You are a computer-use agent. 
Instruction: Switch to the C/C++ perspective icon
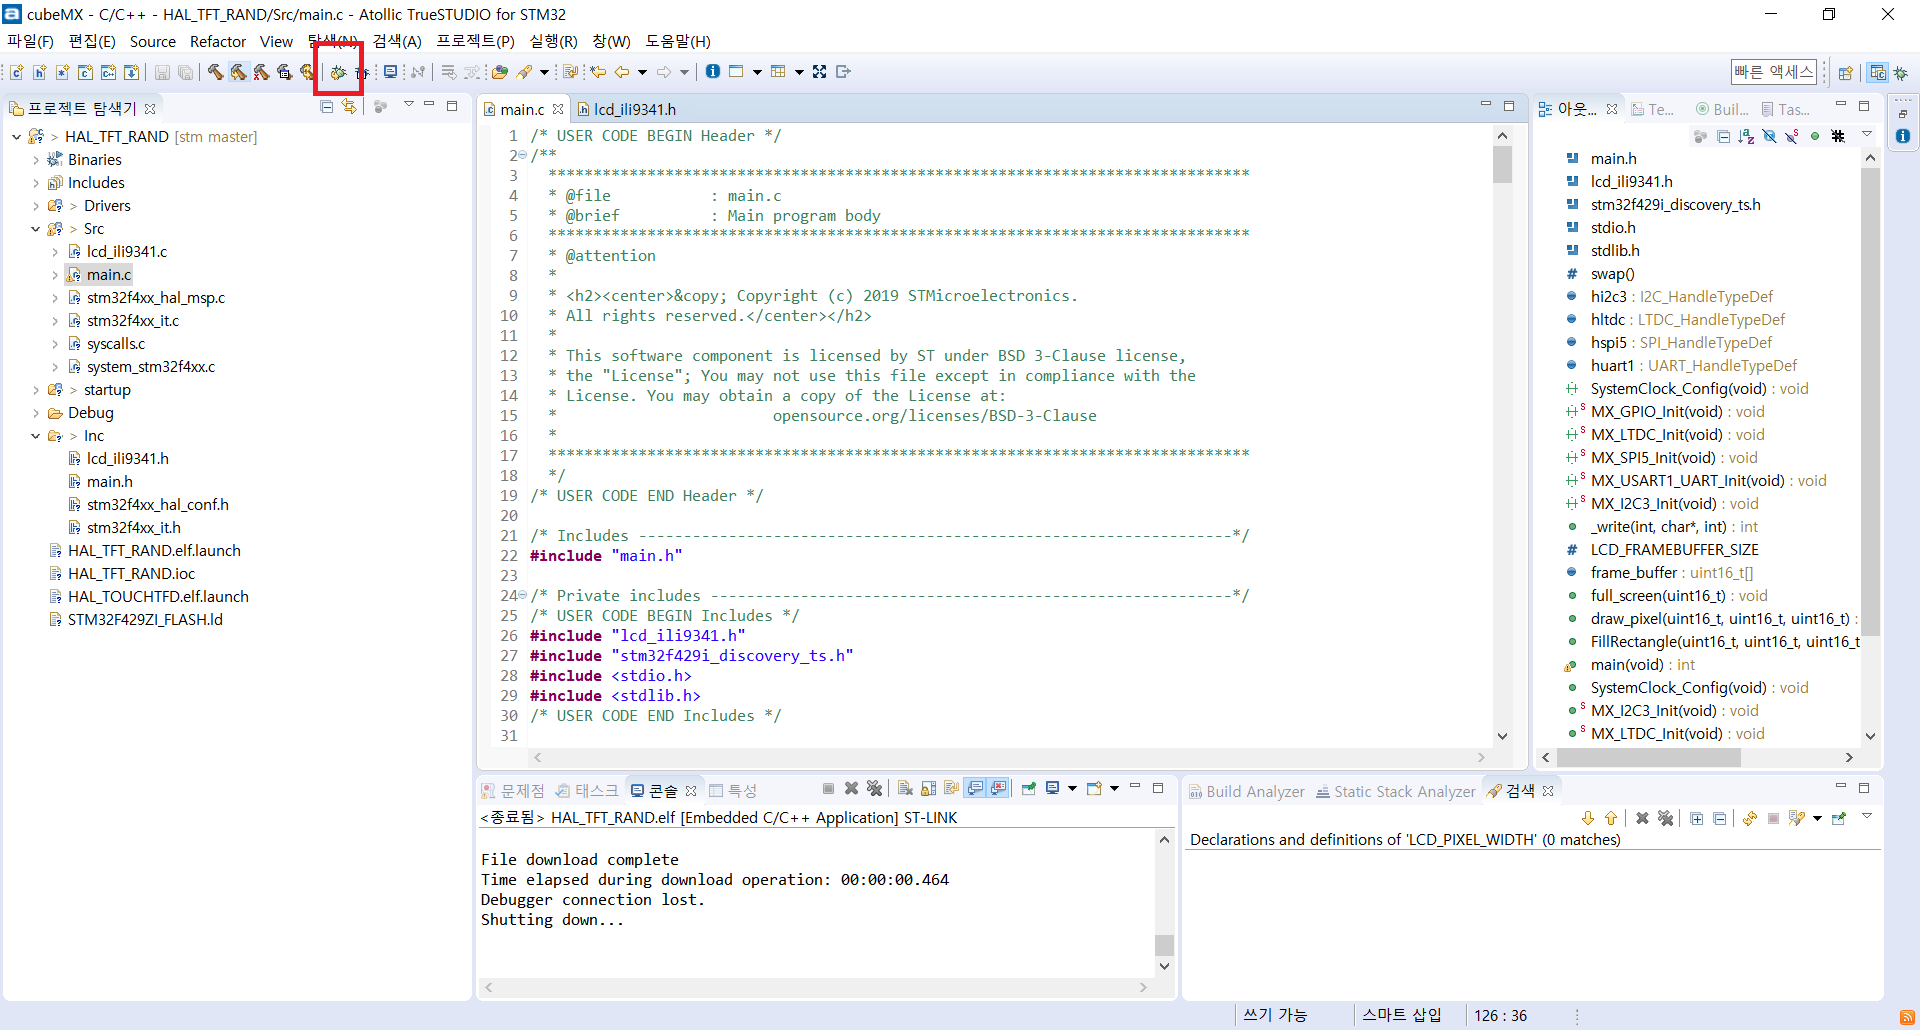tap(1878, 72)
